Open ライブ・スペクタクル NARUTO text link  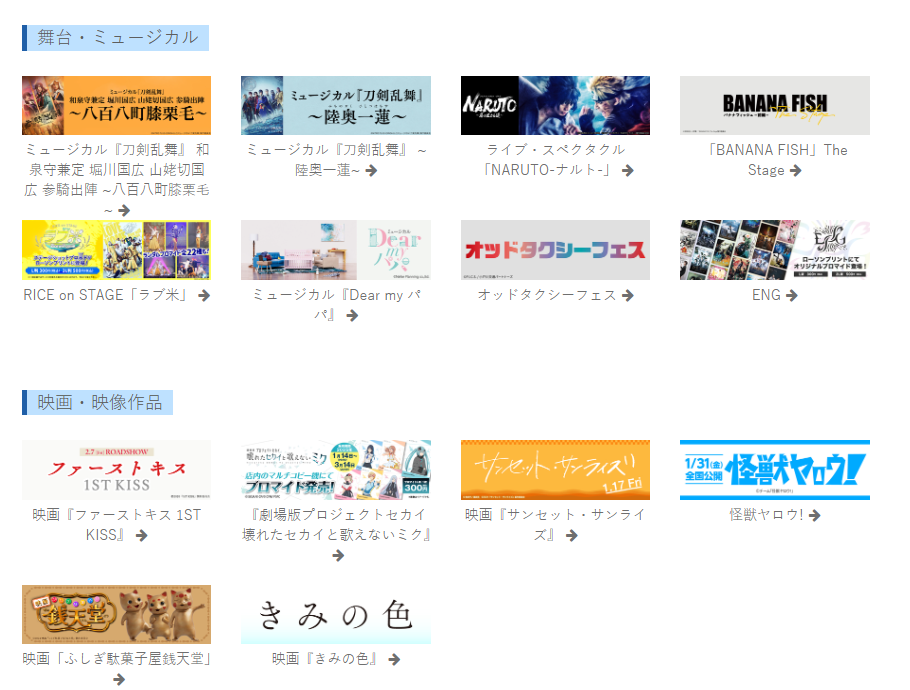(x=555, y=160)
